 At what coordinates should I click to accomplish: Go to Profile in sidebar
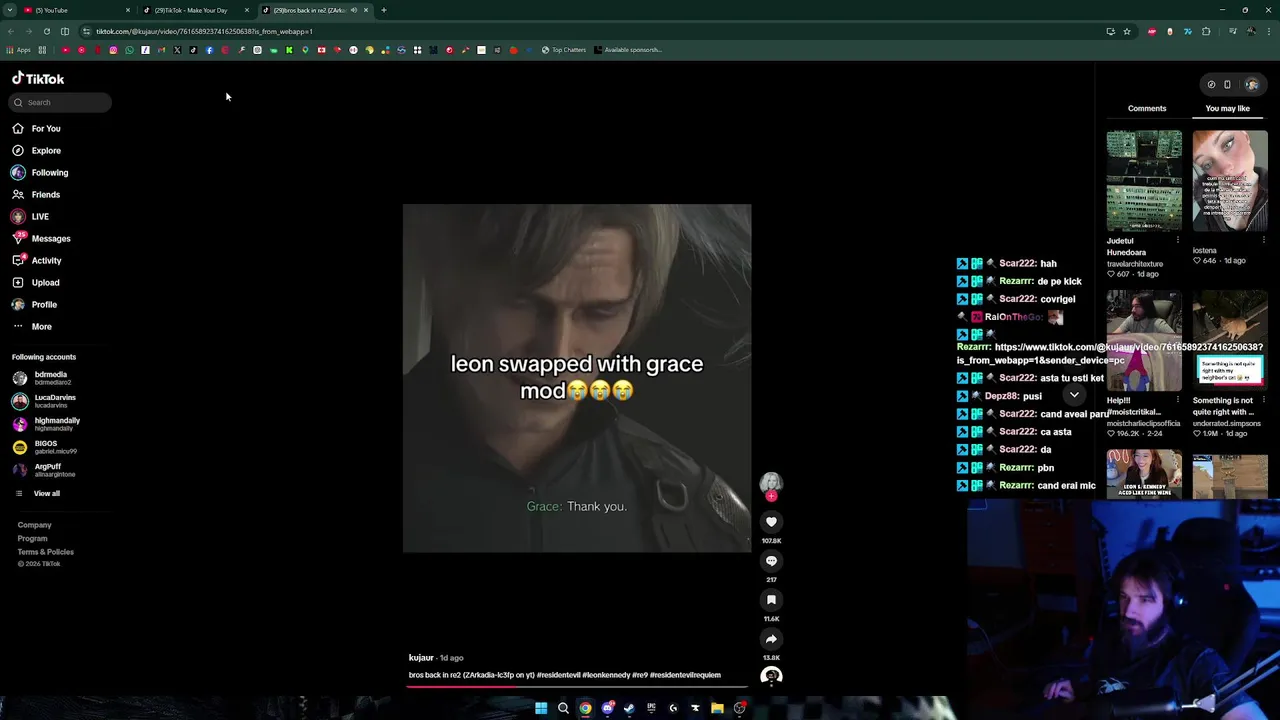pos(35,304)
